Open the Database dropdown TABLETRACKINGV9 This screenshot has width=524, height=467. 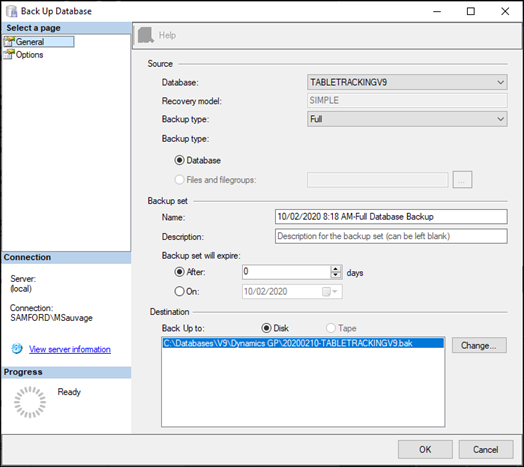tap(407, 82)
